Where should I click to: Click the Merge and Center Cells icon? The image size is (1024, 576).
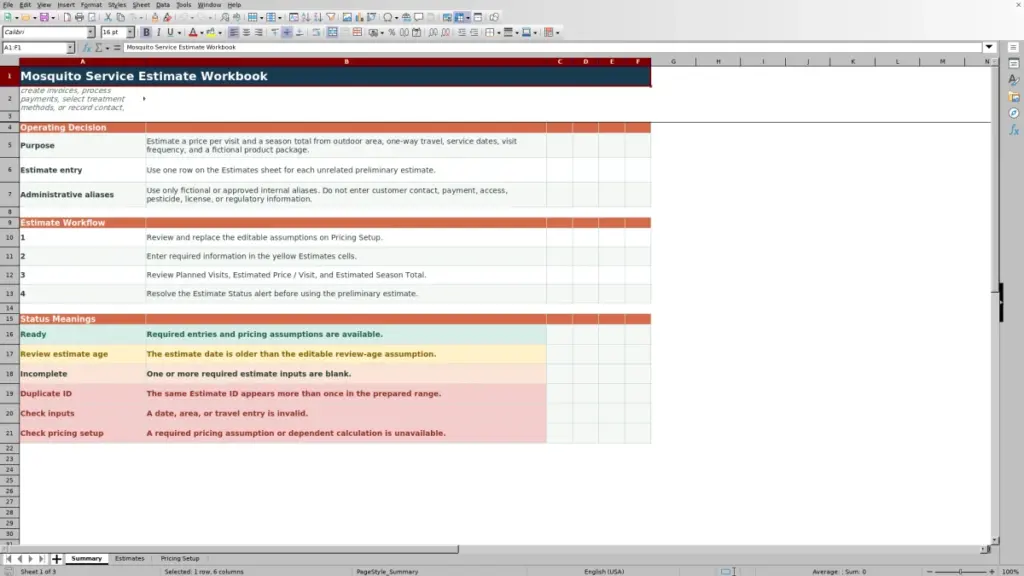[332, 32]
